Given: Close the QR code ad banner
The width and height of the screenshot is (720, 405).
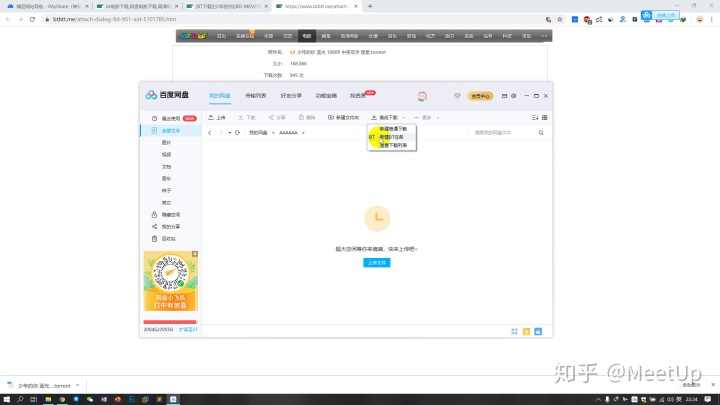Looking at the screenshot, I should (x=195, y=254).
